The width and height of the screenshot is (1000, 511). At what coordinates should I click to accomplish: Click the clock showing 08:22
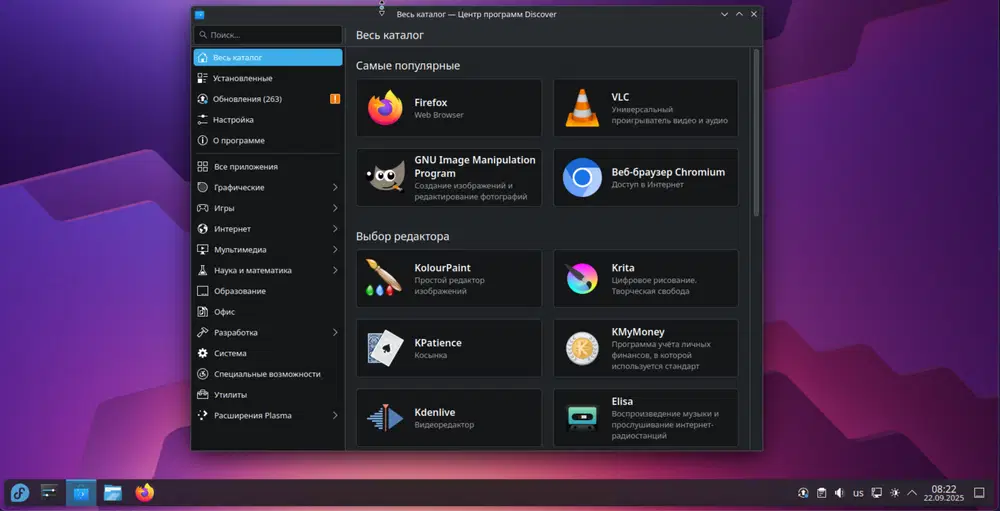click(944, 492)
